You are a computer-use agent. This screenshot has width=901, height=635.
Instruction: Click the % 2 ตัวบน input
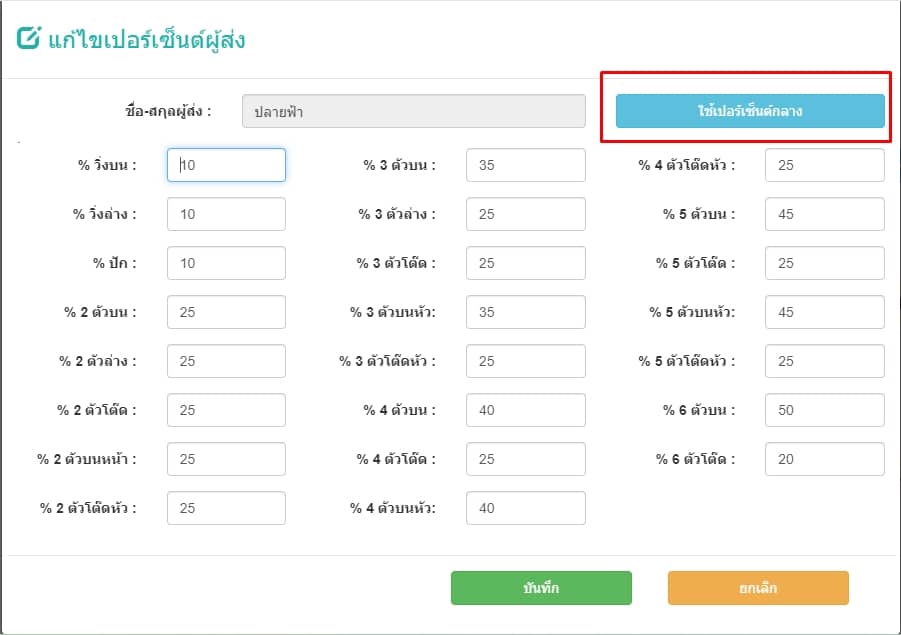[x=226, y=312]
